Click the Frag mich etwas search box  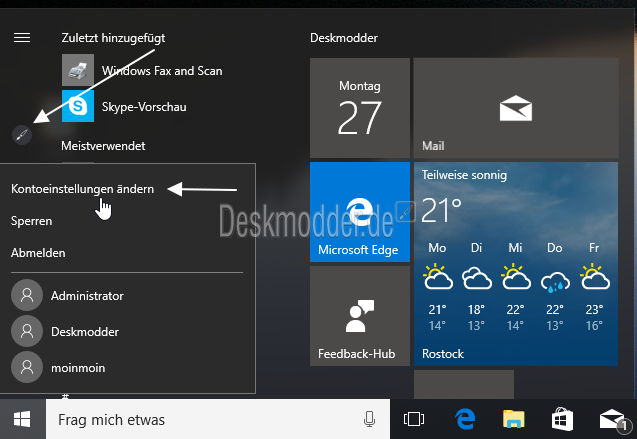218,419
